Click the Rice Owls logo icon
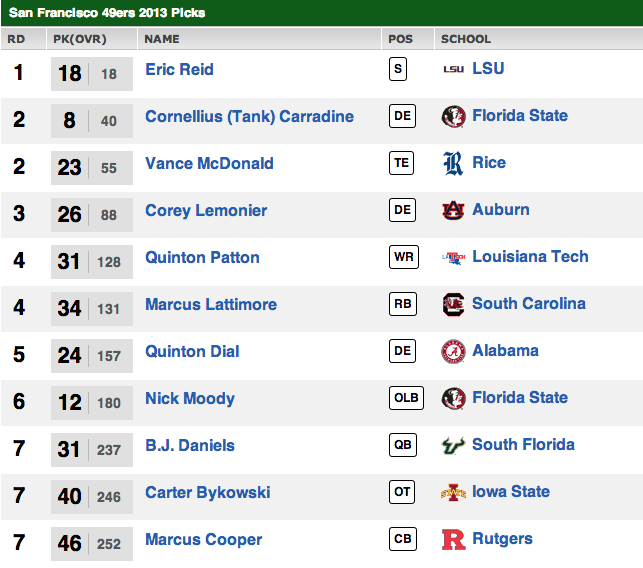 click(x=453, y=163)
